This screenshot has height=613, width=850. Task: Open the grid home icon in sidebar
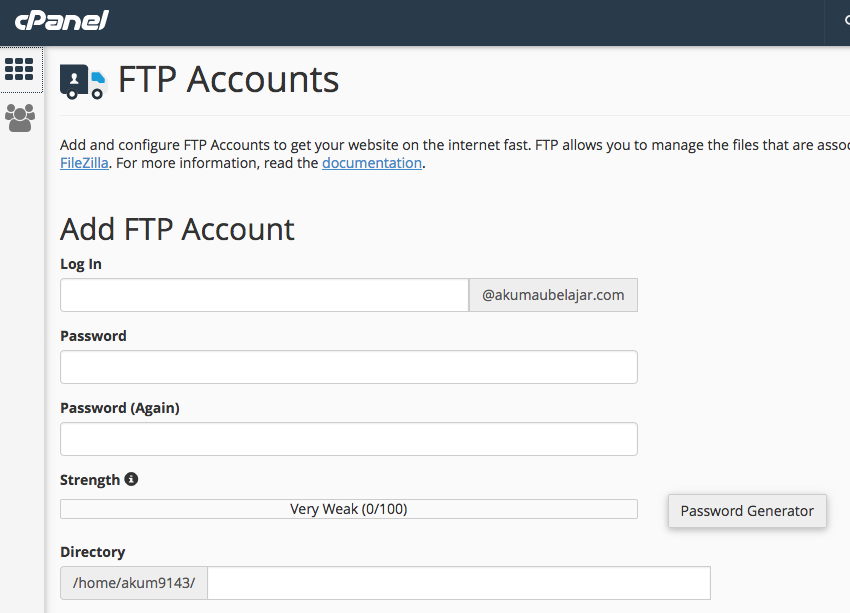click(19, 69)
